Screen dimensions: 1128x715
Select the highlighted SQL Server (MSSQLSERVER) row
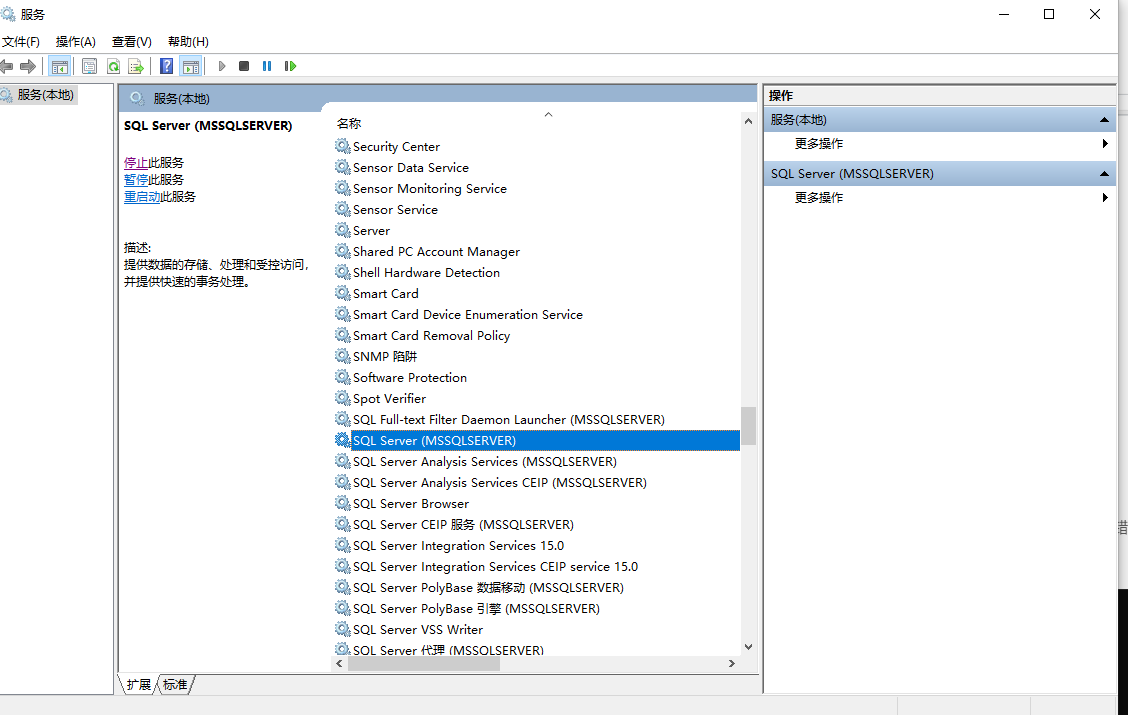coord(545,440)
